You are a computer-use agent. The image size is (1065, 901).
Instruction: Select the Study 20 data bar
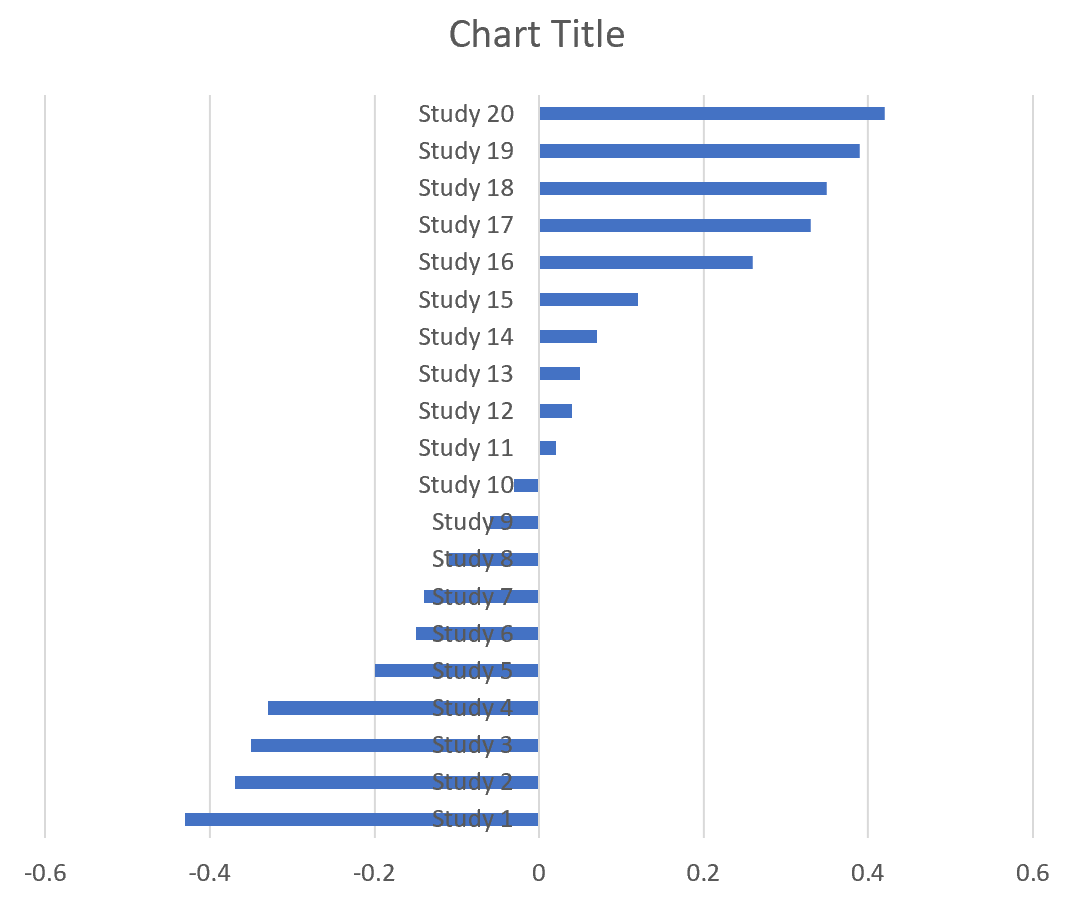point(711,113)
